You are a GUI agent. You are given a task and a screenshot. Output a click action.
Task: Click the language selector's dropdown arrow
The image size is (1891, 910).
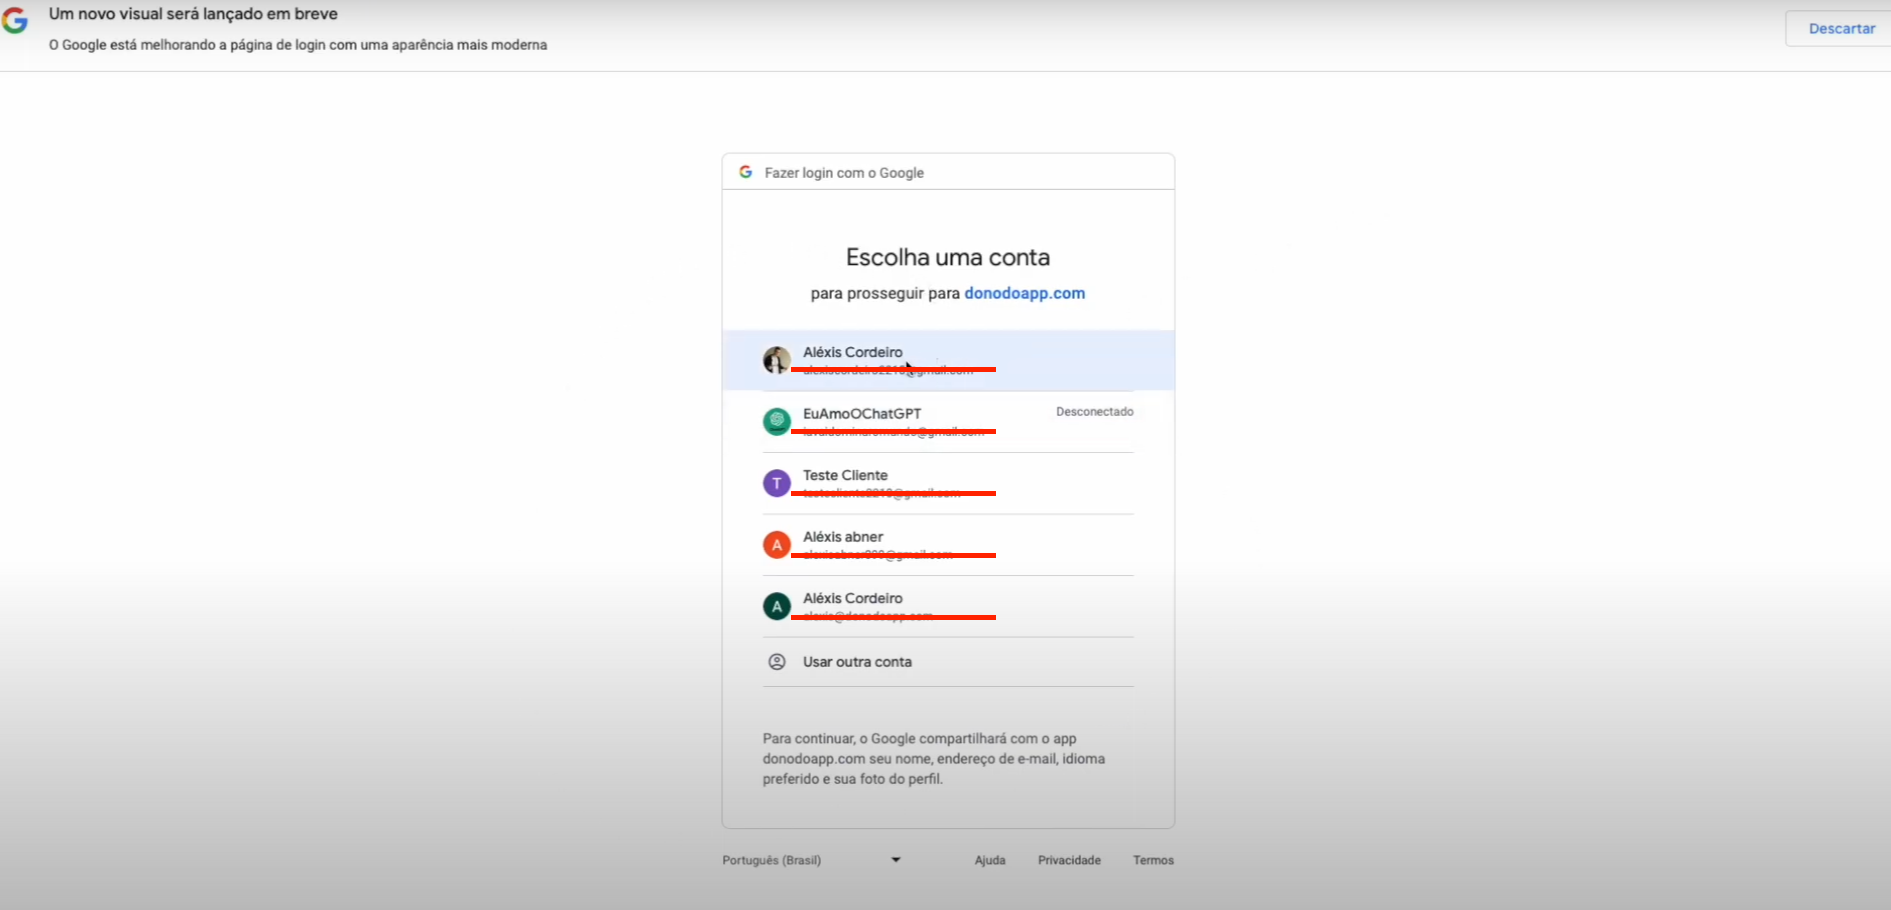pyautogui.click(x=896, y=860)
